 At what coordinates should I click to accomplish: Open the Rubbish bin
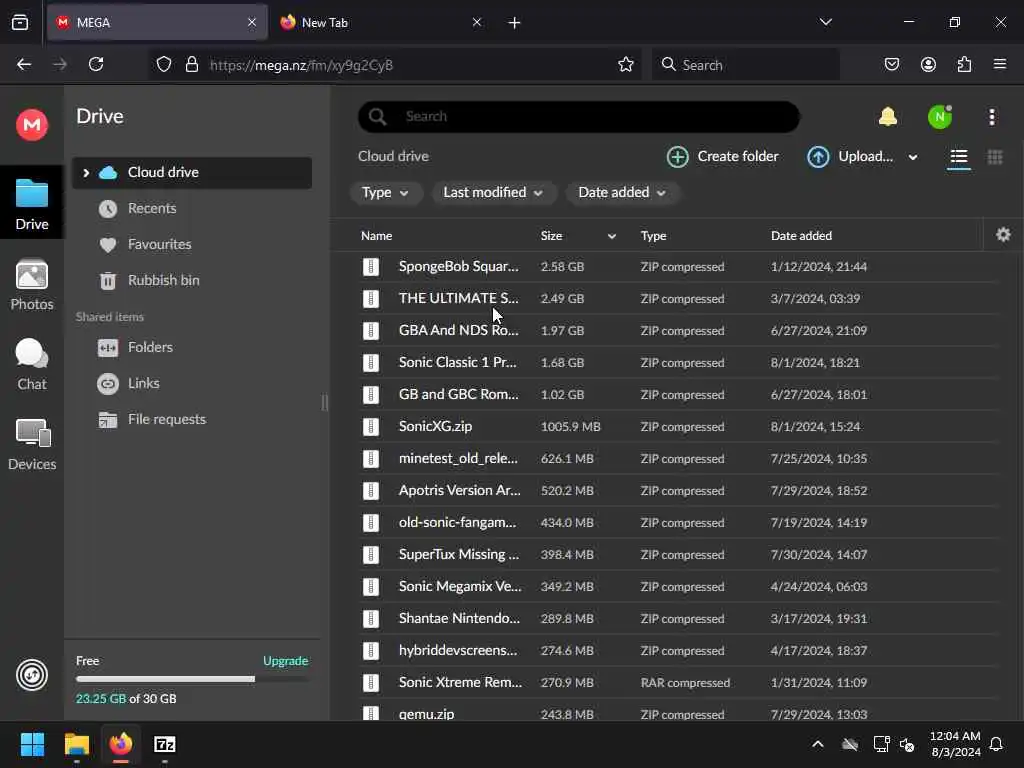[163, 280]
